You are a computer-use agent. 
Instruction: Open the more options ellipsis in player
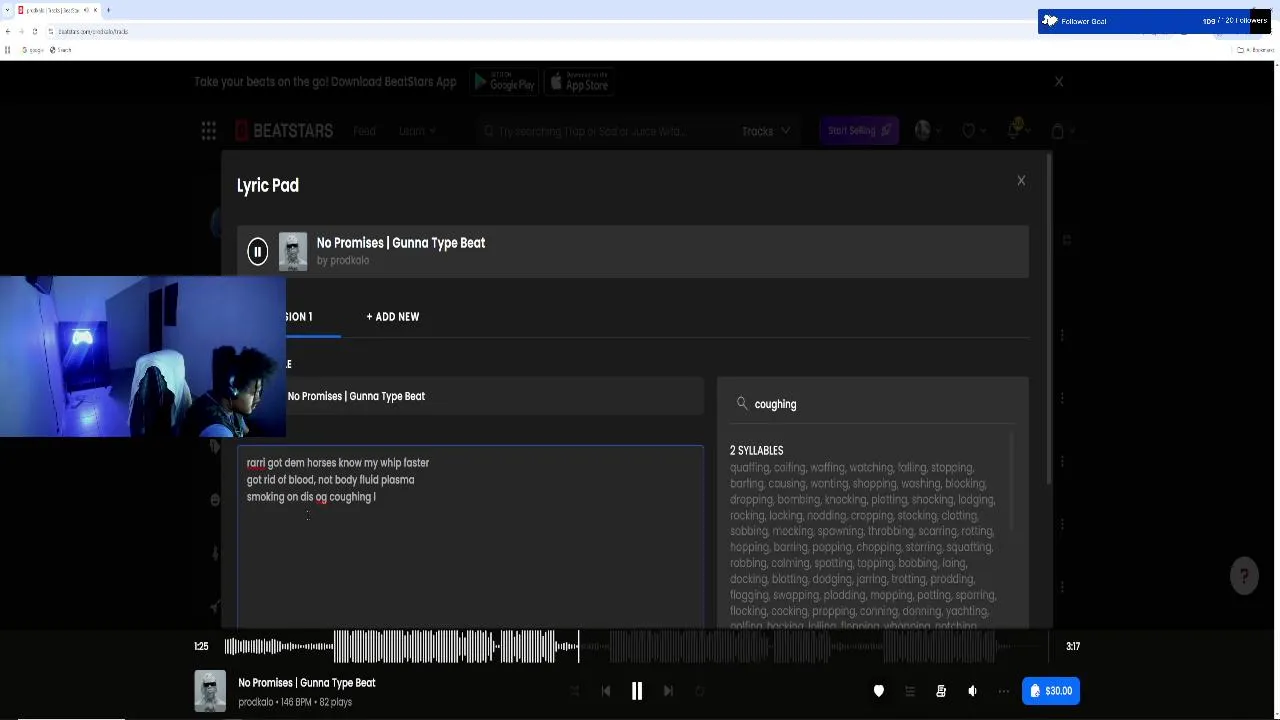[x=1003, y=691]
